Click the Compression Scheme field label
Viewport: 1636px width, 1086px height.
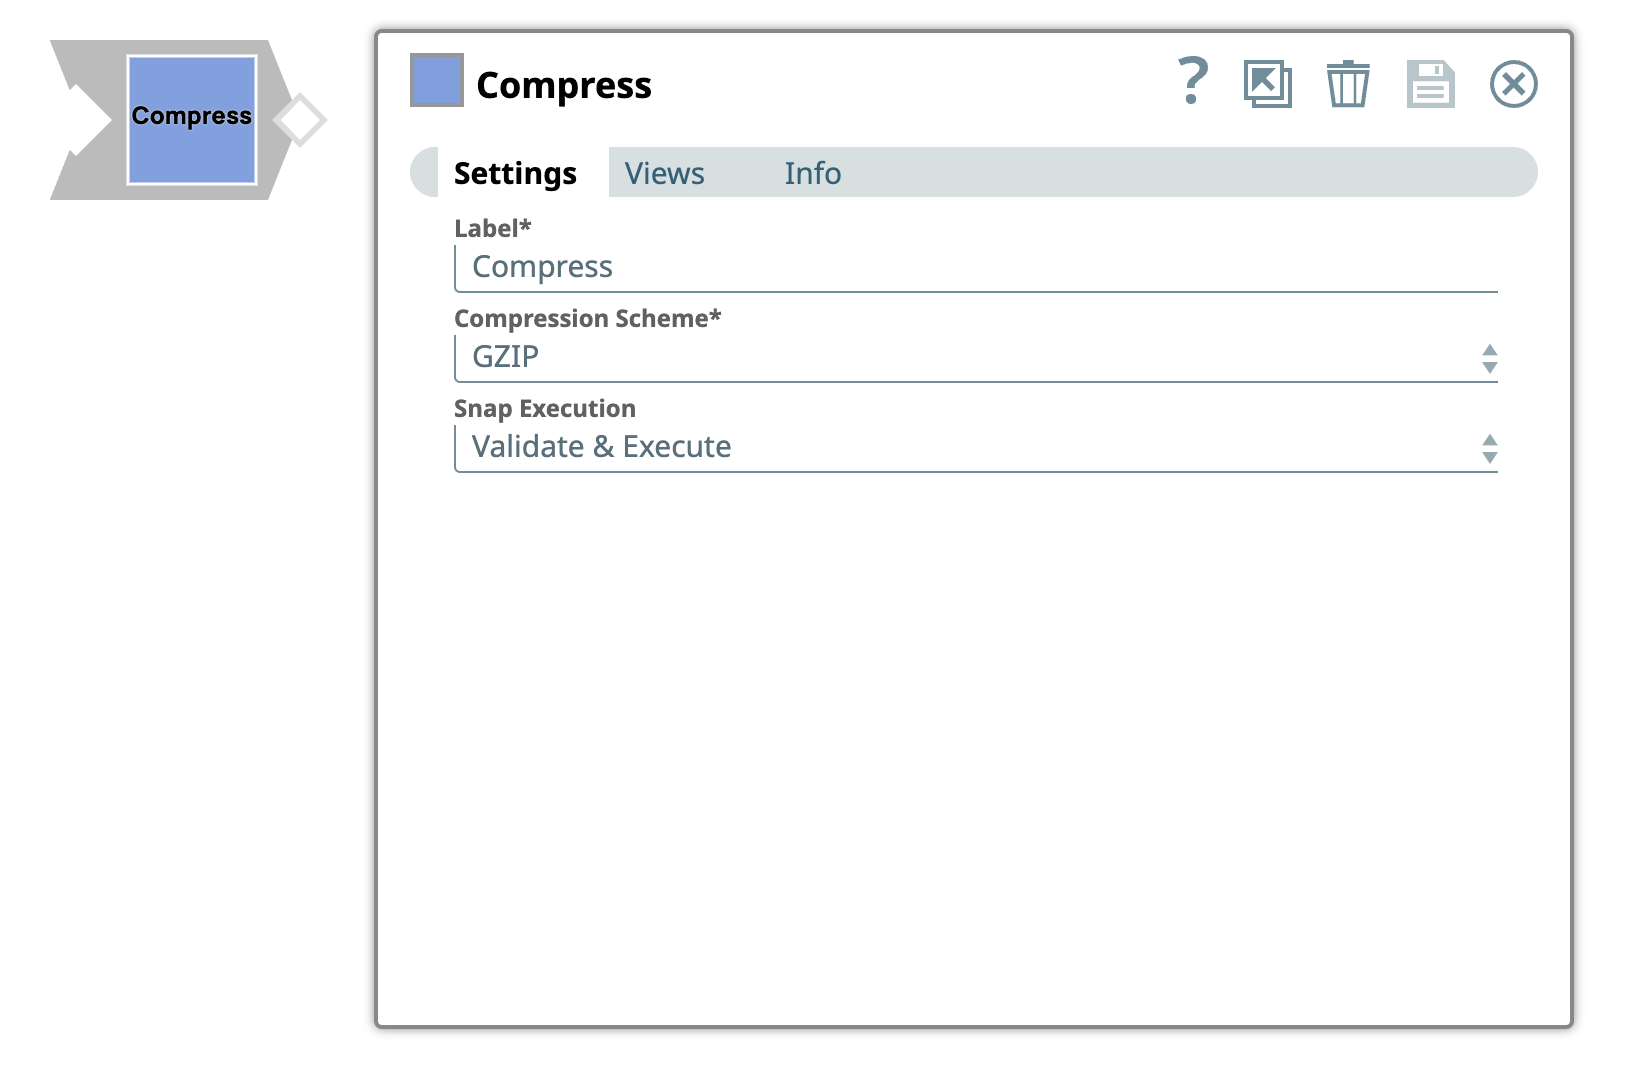[587, 318]
